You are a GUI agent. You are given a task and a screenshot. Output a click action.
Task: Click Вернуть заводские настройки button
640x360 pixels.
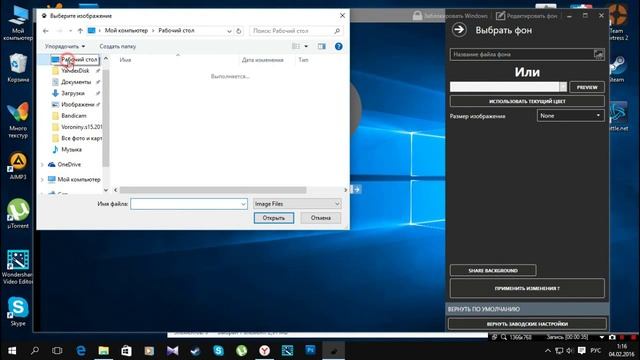pos(527,324)
